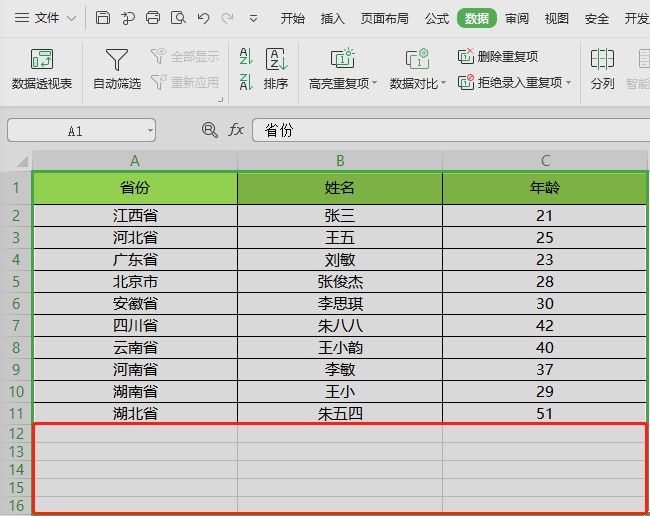
Task: Click the formula bar zoom icon
Action: pos(209,130)
